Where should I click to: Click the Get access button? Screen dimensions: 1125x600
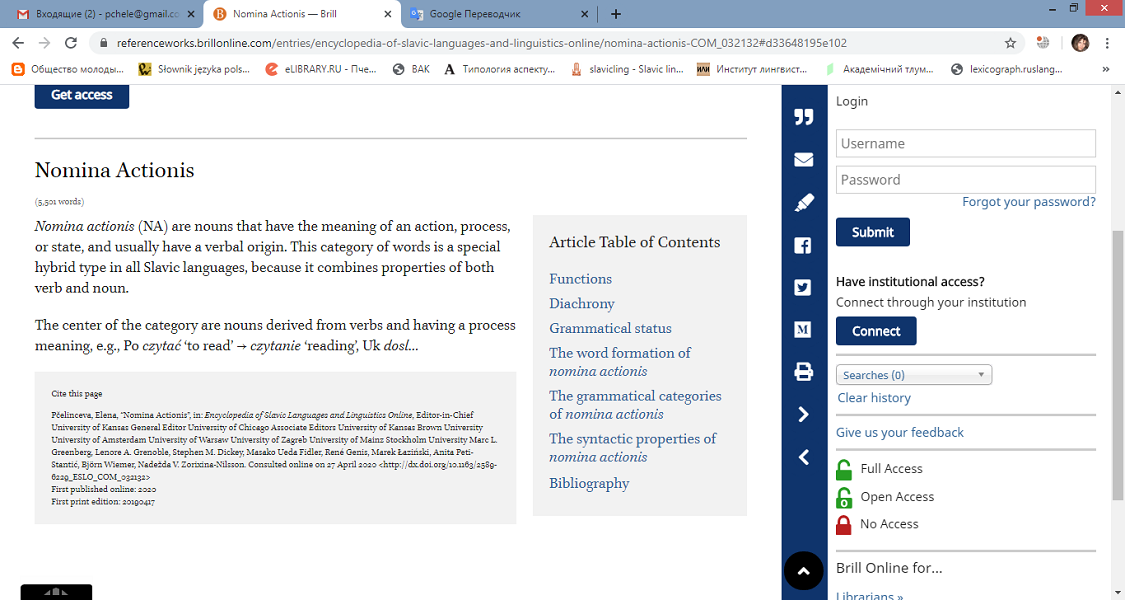[82, 95]
